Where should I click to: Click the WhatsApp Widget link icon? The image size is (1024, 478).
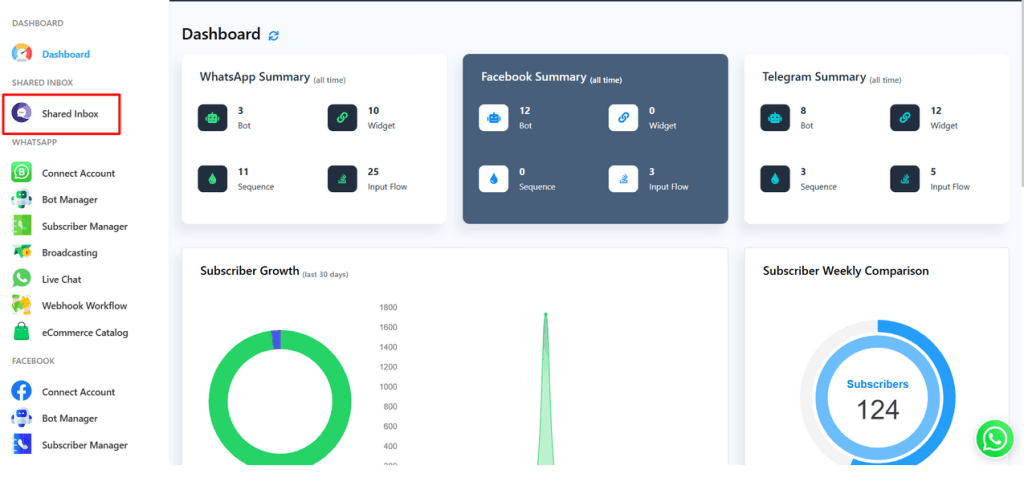pos(342,118)
